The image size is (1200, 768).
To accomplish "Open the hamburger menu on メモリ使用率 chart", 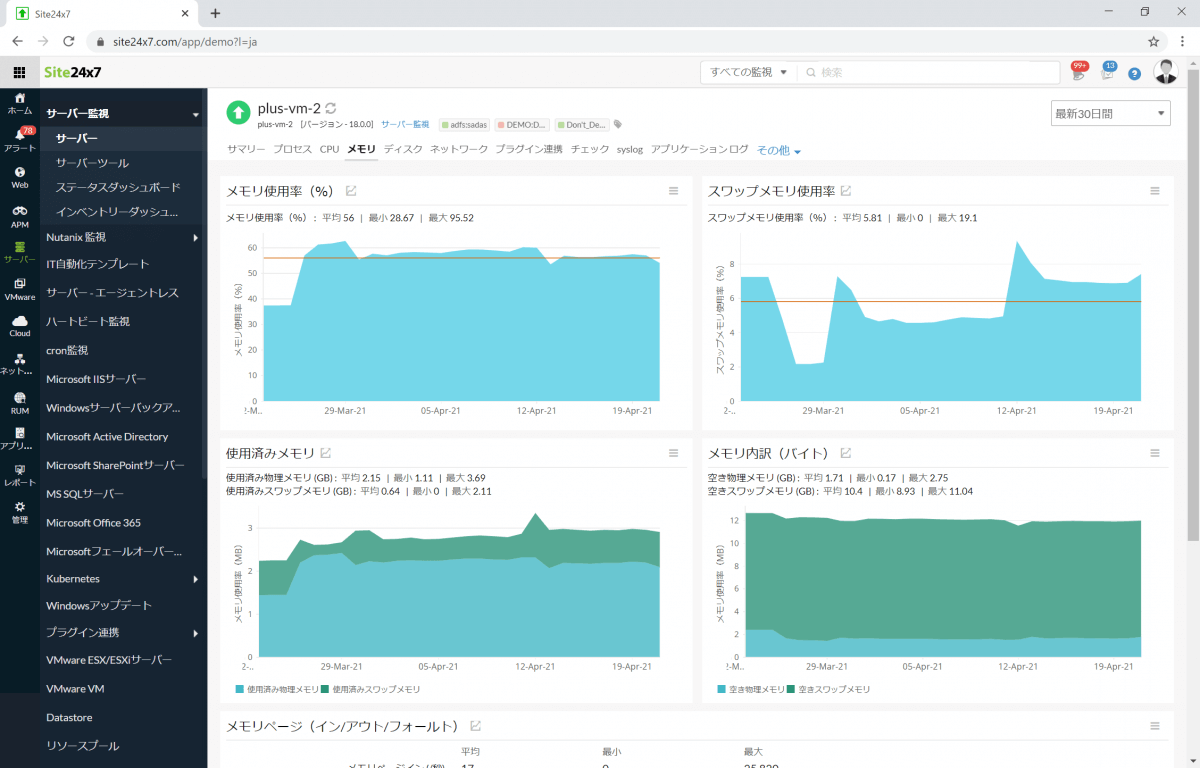I will tap(673, 190).
